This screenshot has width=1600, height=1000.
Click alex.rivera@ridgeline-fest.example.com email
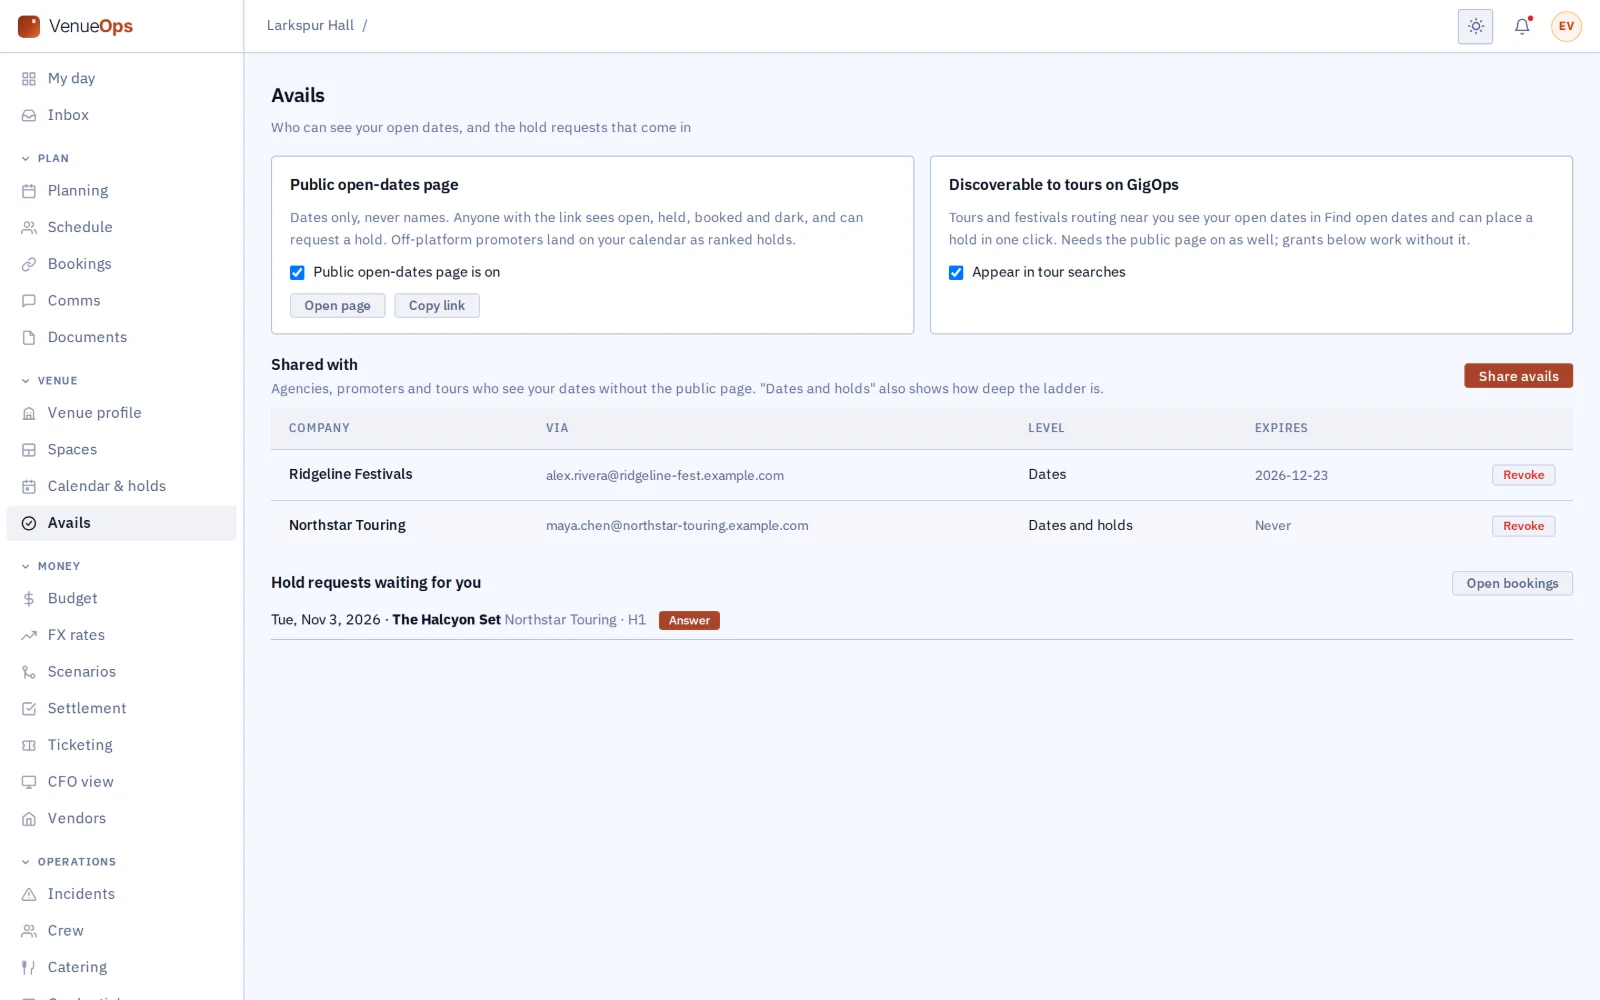tap(665, 476)
